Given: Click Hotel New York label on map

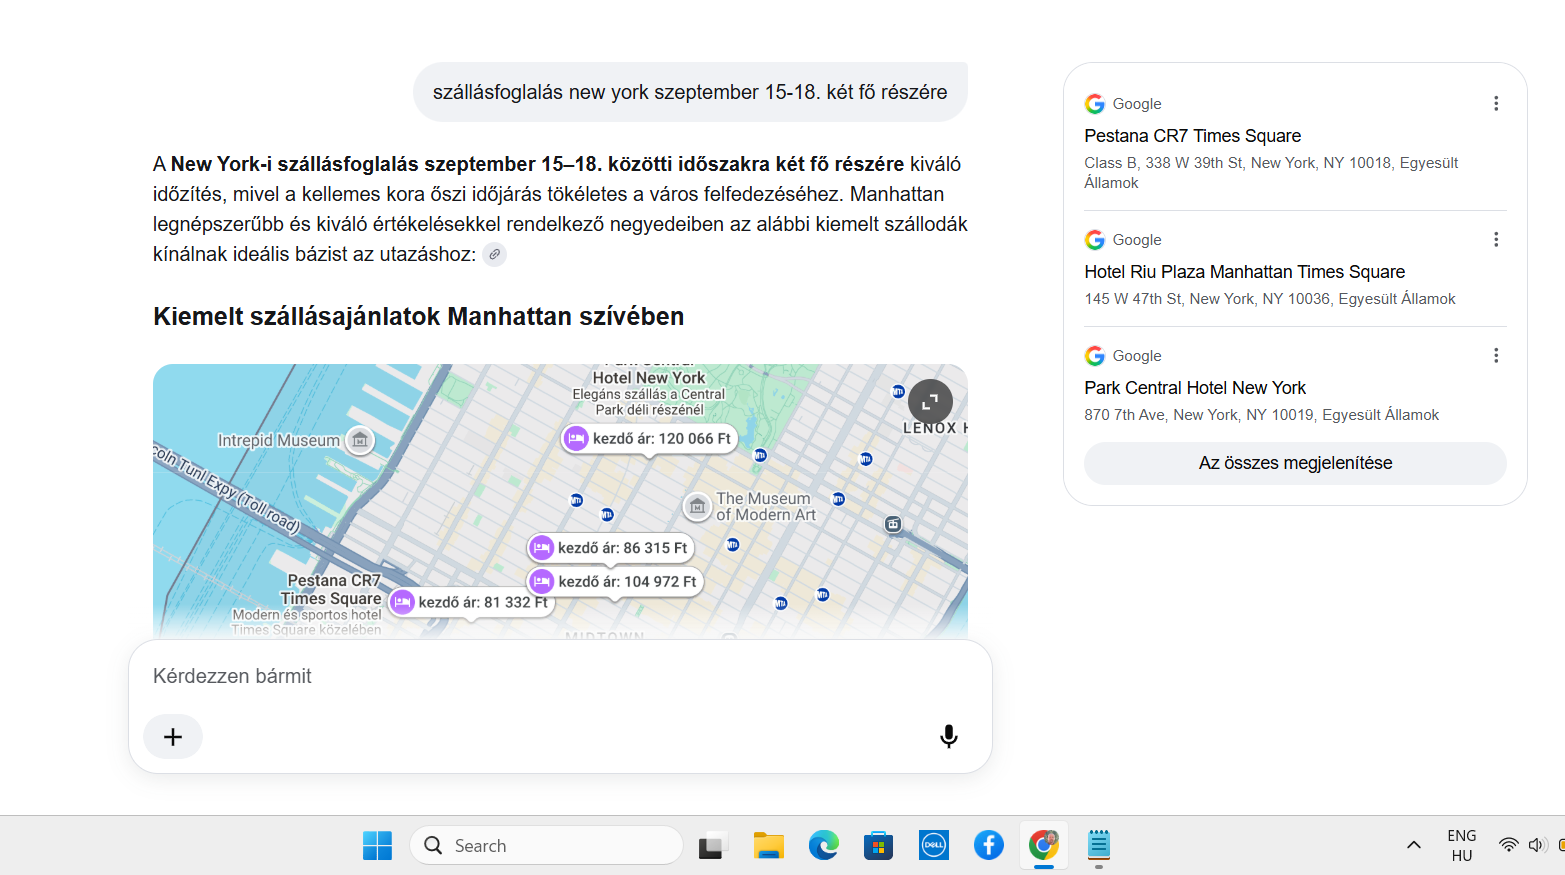Looking at the screenshot, I should pyautogui.click(x=649, y=378).
